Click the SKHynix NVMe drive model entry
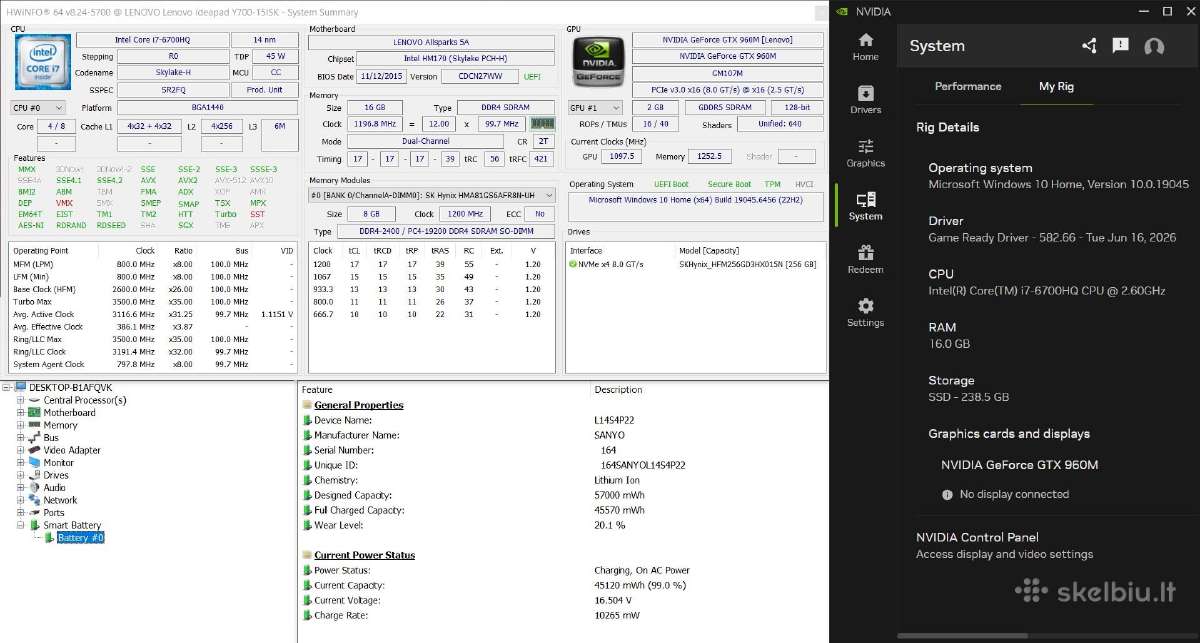The image size is (1200, 643). pos(748,264)
